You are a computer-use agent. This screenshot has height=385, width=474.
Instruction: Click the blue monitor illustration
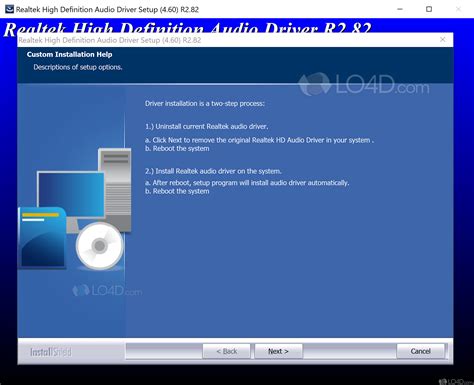tap(71, 195)
